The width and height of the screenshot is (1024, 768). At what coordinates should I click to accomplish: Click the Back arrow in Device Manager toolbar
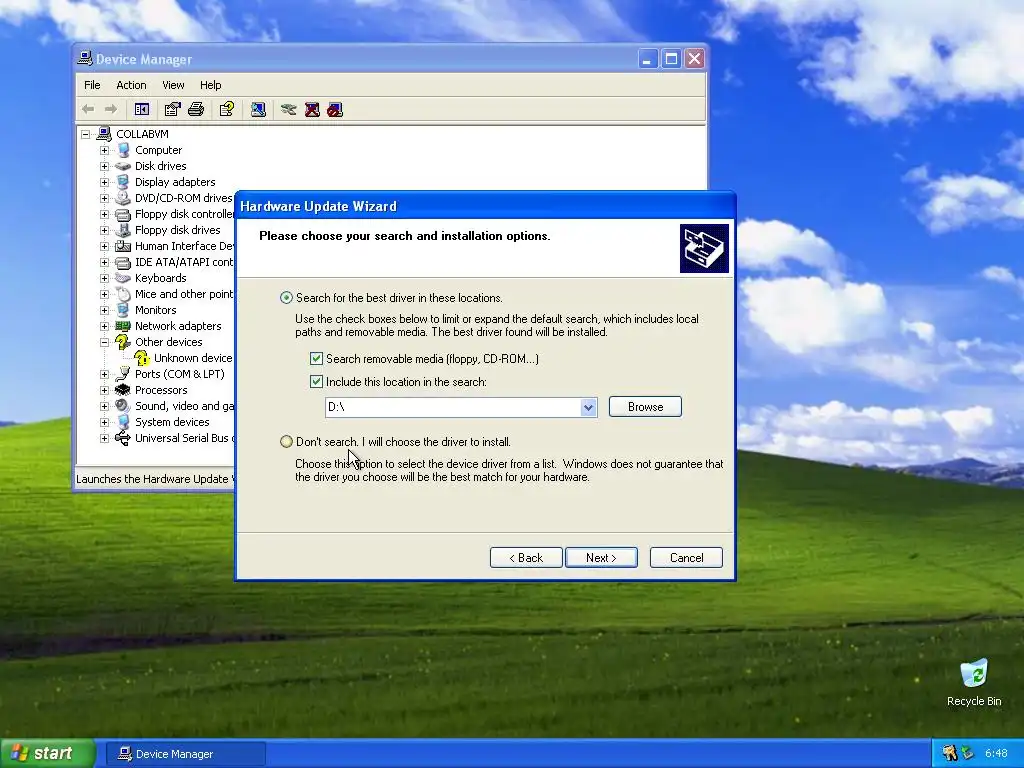(88, 109)
